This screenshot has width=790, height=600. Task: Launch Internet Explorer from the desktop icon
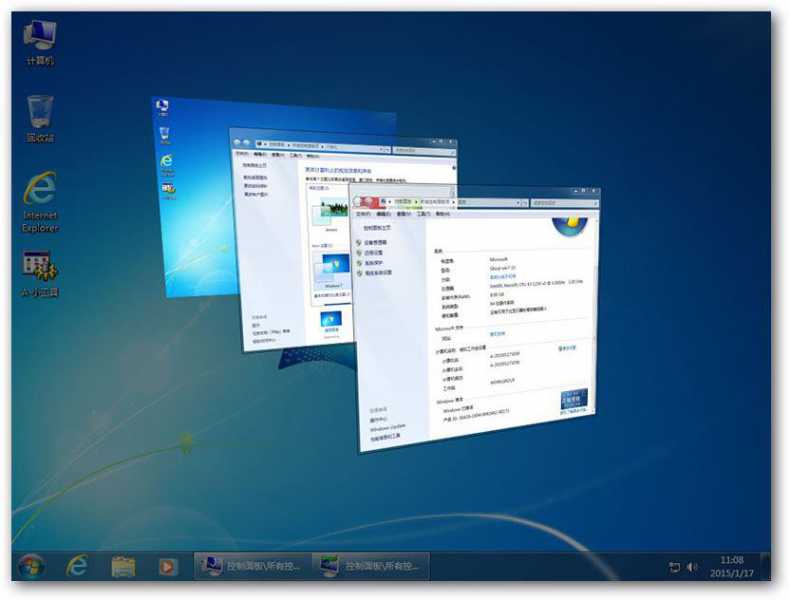[40, 202]
